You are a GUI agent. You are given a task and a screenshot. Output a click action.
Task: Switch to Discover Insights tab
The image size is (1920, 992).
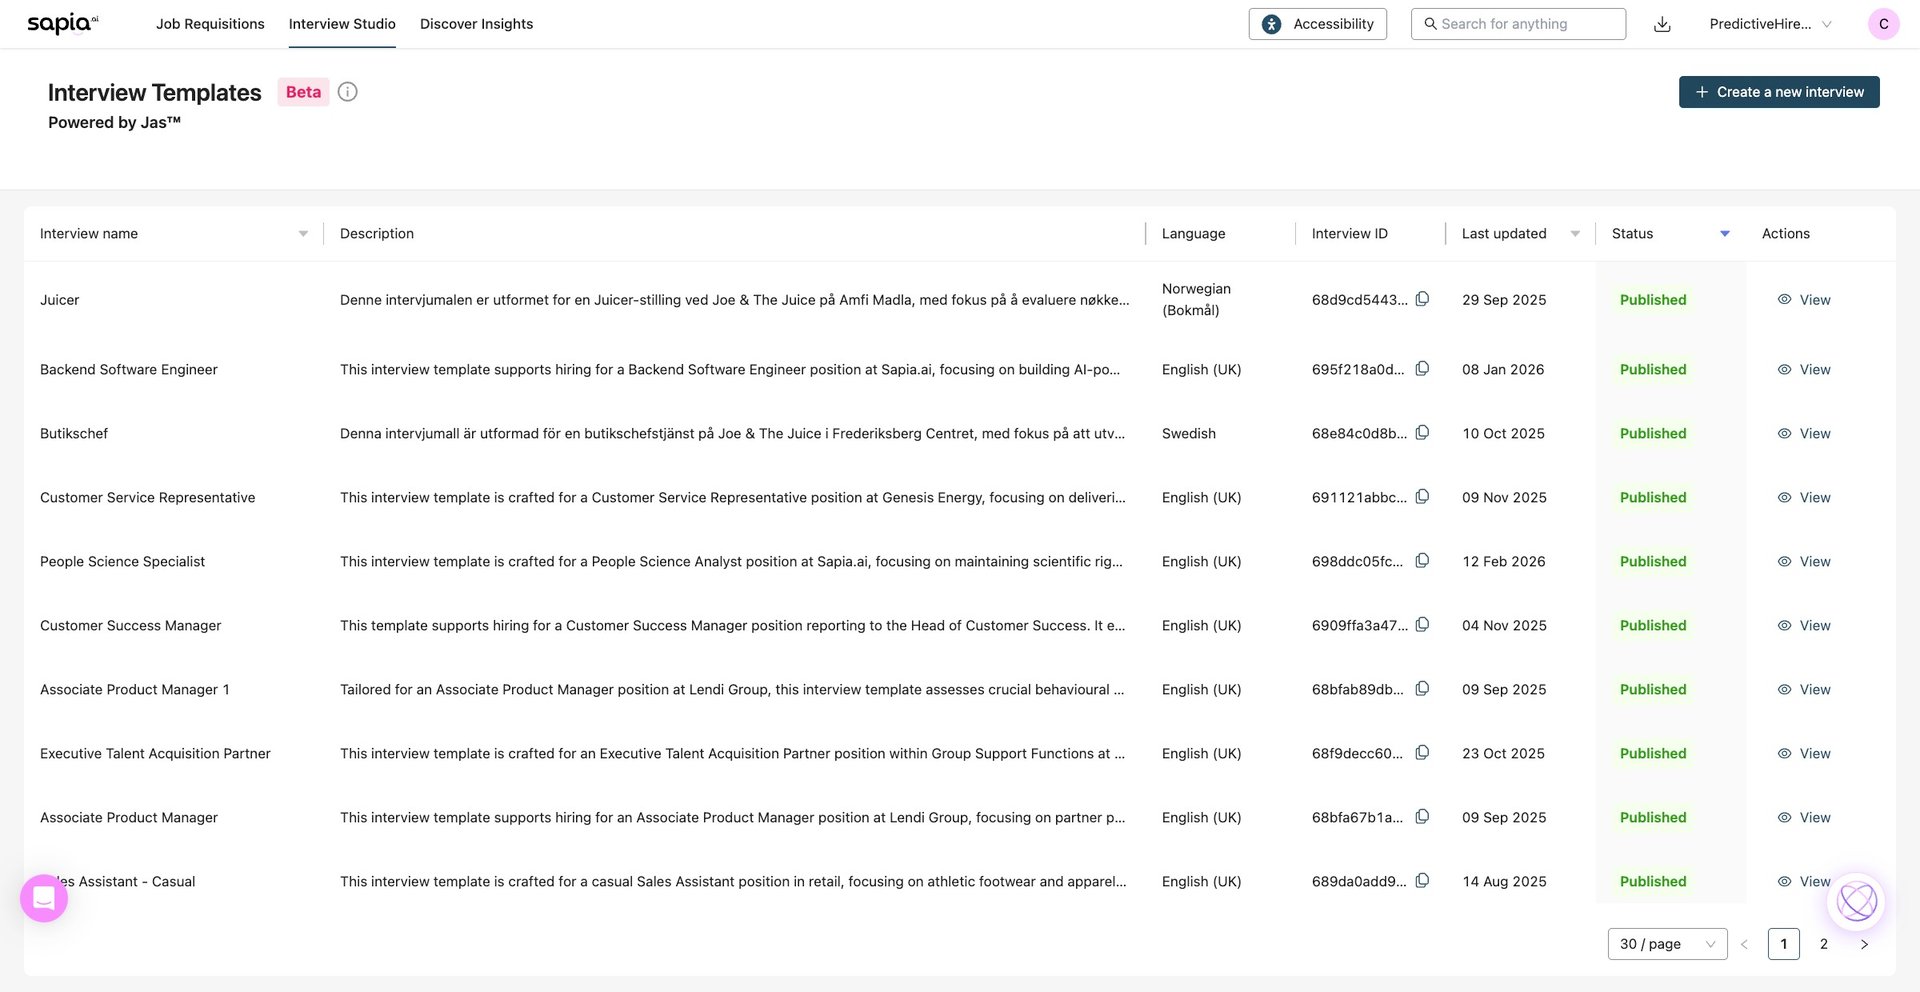tap(476, 24)
